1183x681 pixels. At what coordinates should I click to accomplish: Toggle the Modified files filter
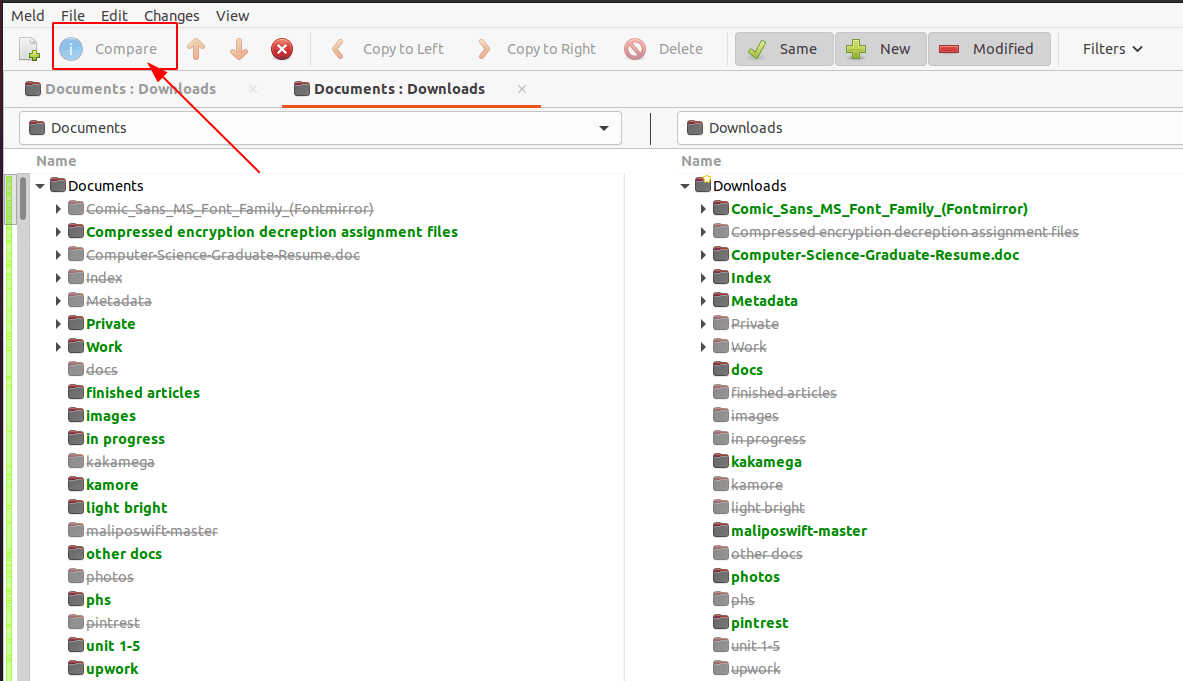click(x=988, y=49)
